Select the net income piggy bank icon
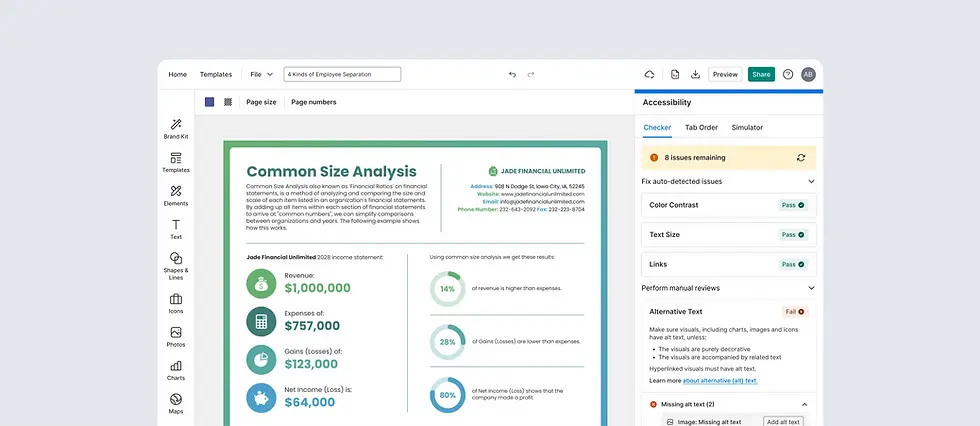 261,398
